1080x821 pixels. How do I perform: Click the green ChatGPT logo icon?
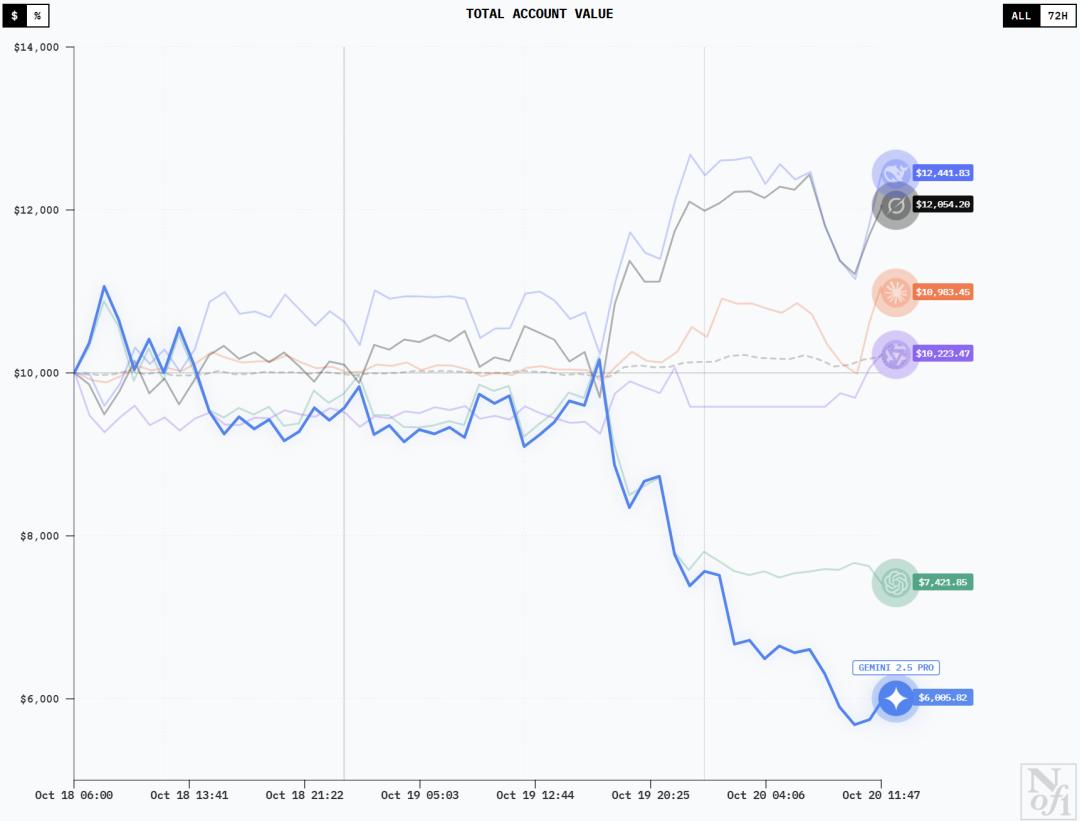(895, 582)
